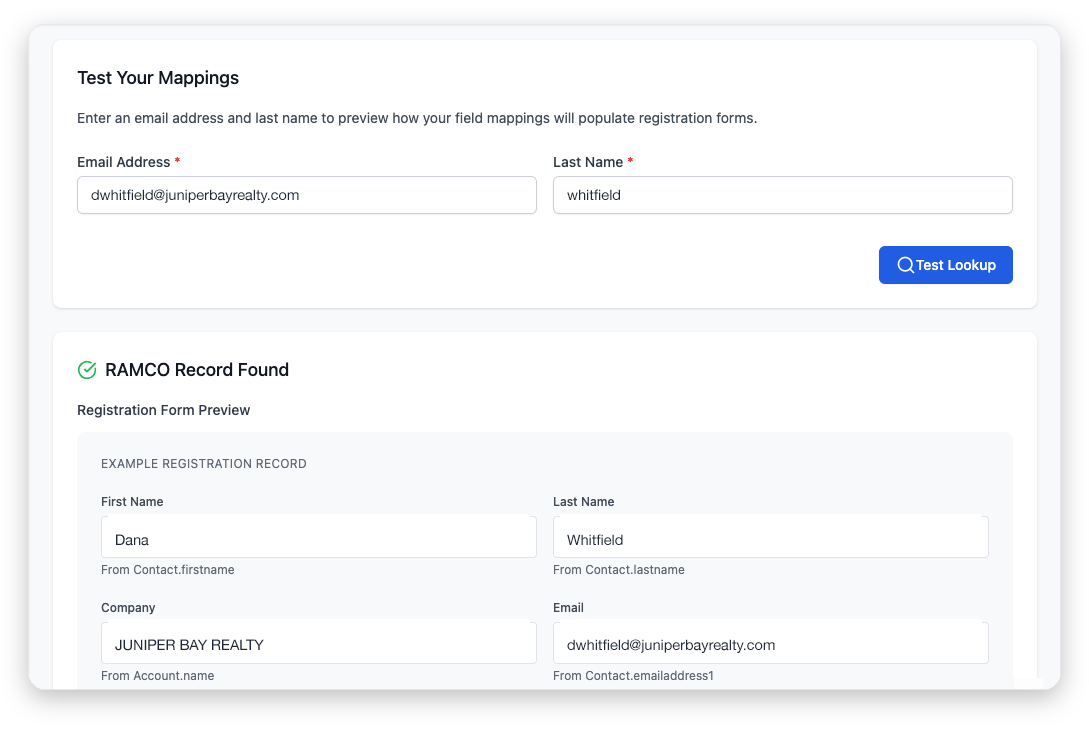Click the Test Your Mappings heading
The width and height of the screenshot is (1089, 734).
(158, 78)
